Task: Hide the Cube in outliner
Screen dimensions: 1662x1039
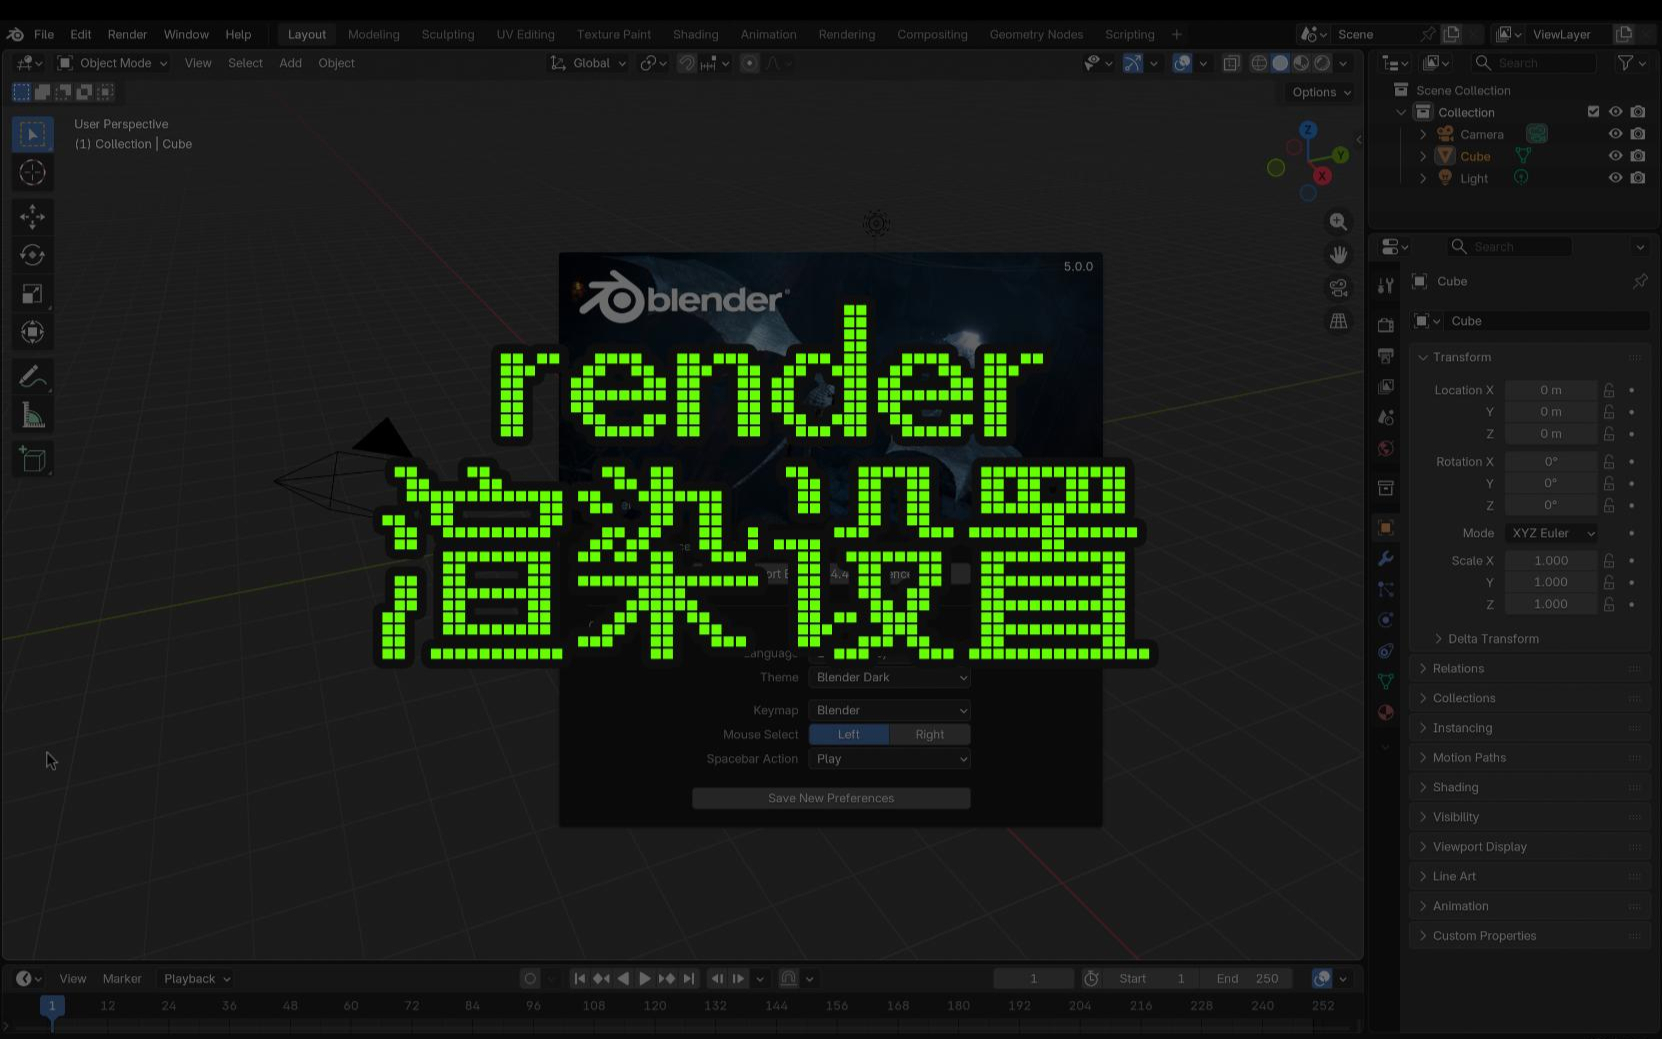Action: (1615, 156)
